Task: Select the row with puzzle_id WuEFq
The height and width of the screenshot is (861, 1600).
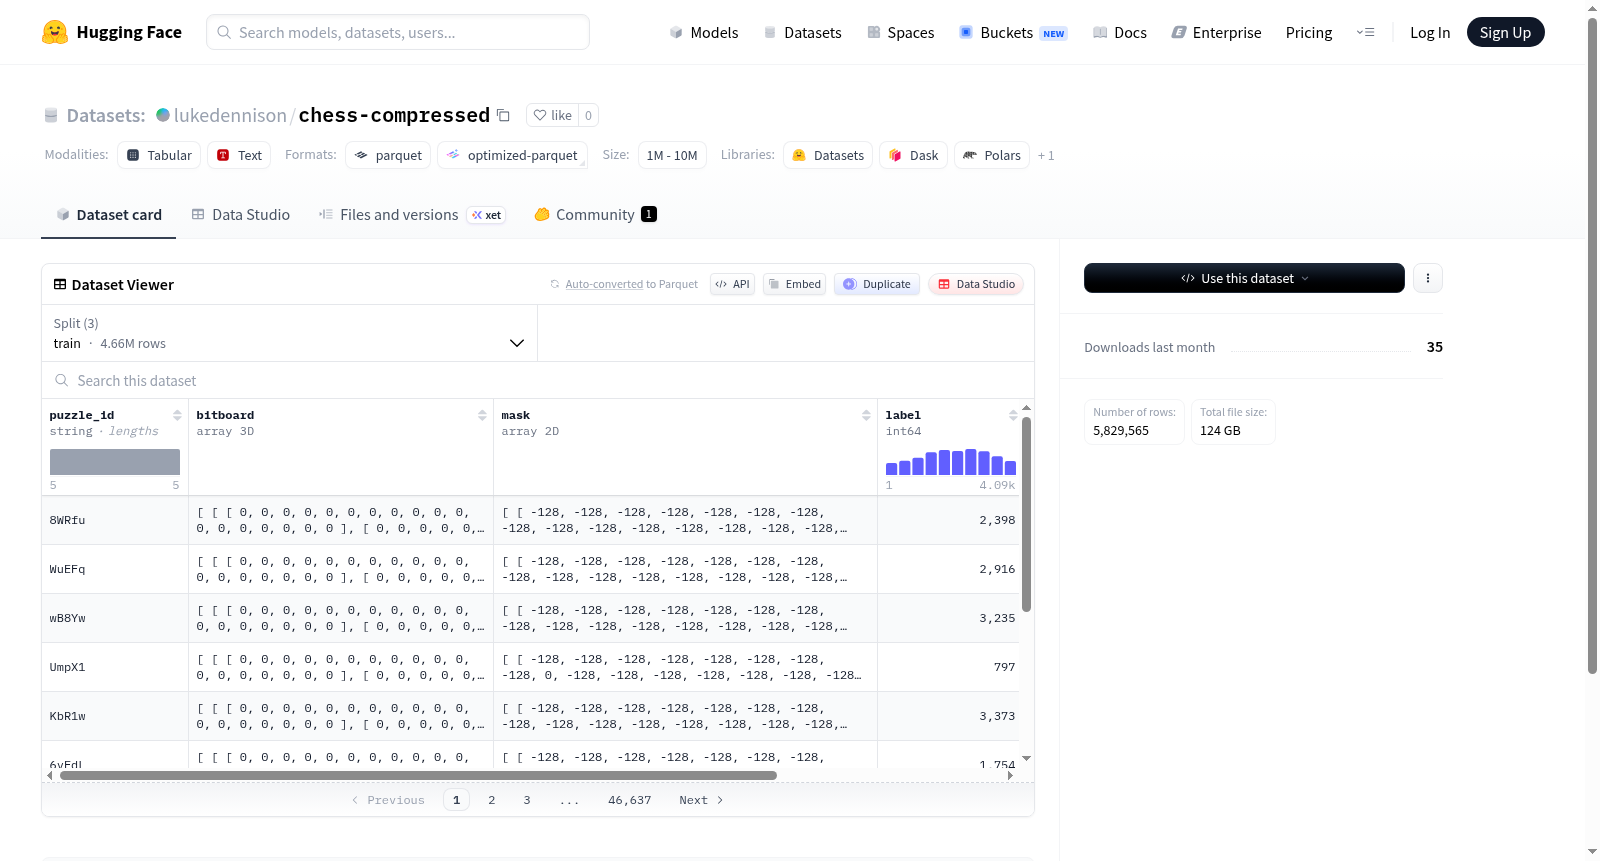Action: coord(530,569)
